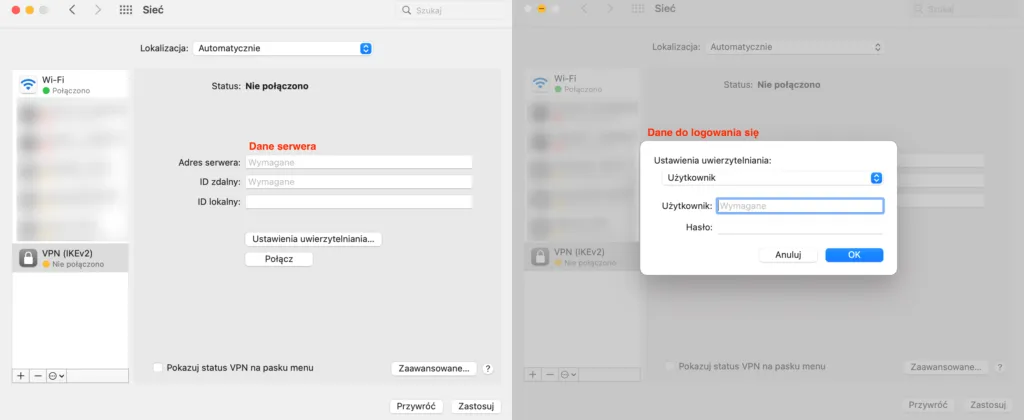Open help question mark, left window
This screenshot has height=420, width=1024.
[x=488, y=368]
